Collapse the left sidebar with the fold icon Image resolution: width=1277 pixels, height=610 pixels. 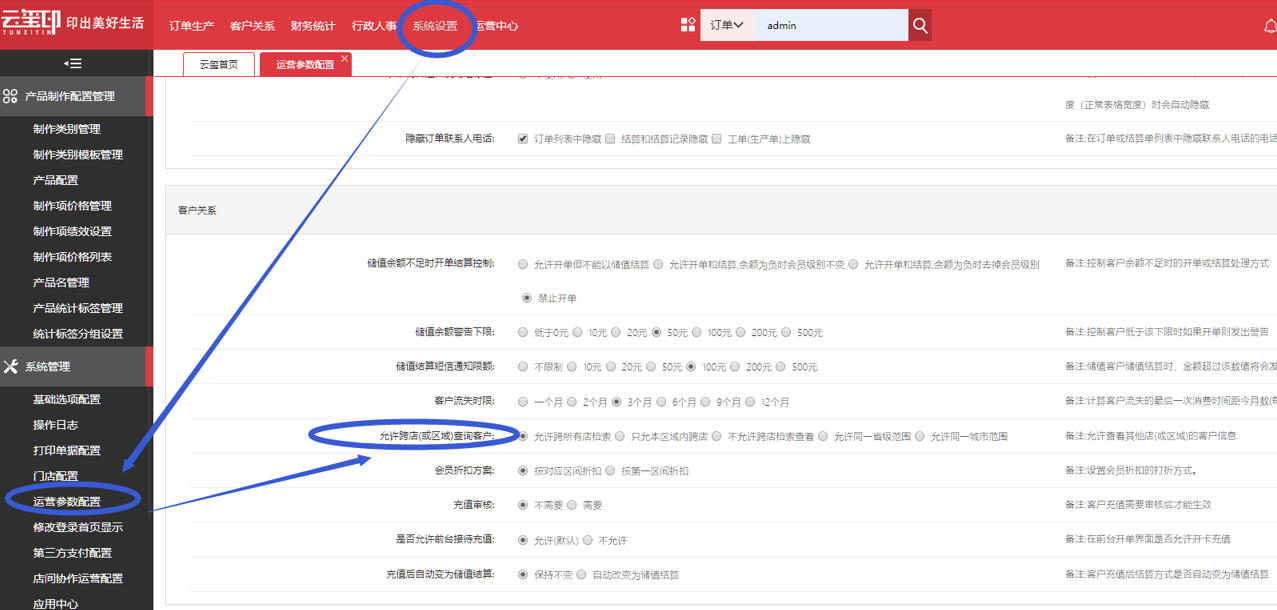tap(72, 63)
